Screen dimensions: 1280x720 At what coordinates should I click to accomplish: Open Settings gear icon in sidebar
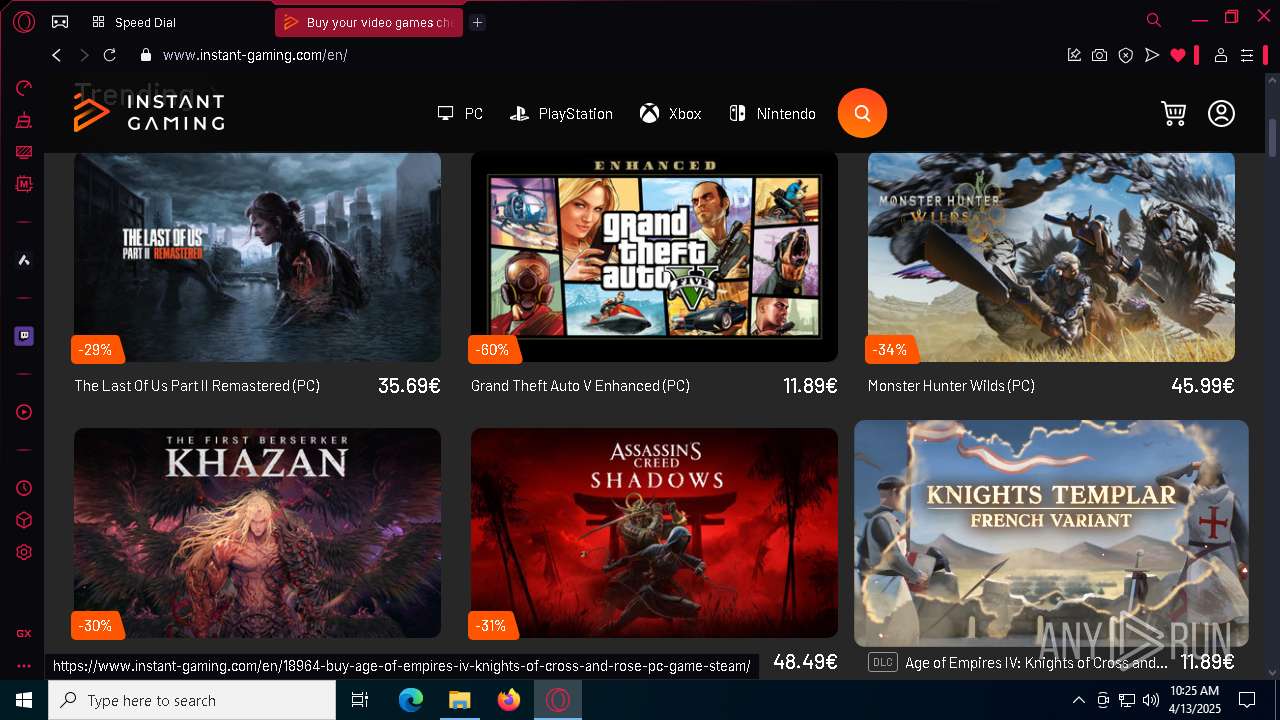click(24, 552)
